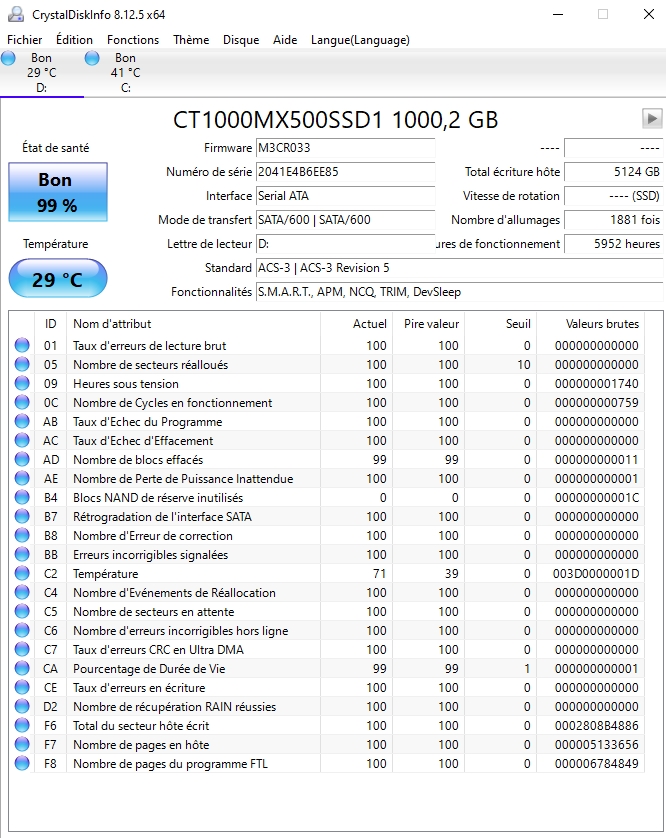Click status orb for disk D:

9,58
